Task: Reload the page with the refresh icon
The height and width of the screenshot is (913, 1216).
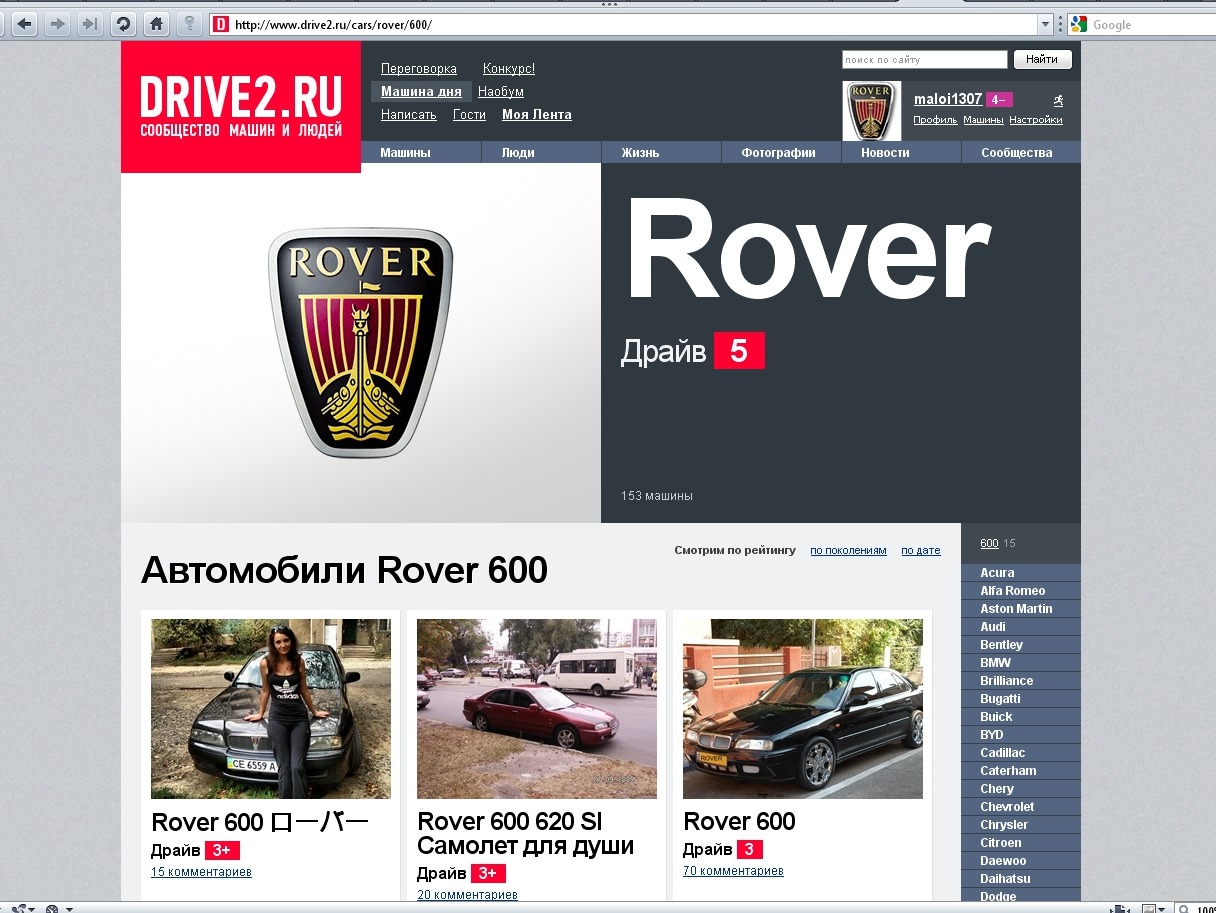Action: [x=123, y=24]
